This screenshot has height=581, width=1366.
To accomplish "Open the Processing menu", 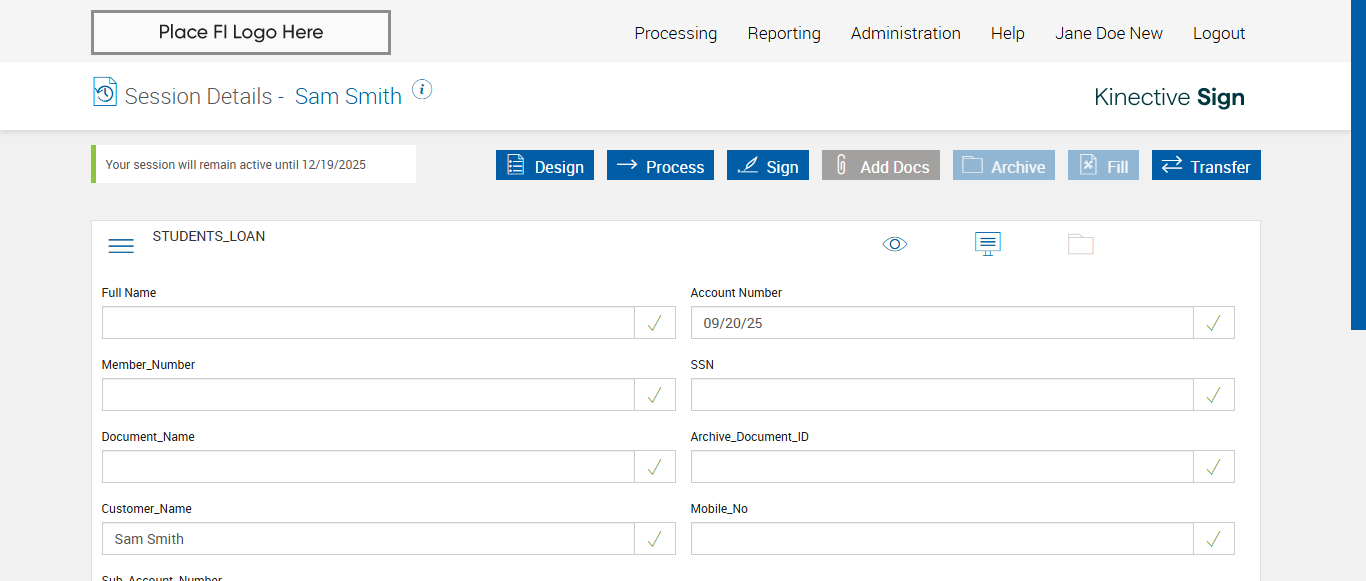I will [x=676, y=33].
